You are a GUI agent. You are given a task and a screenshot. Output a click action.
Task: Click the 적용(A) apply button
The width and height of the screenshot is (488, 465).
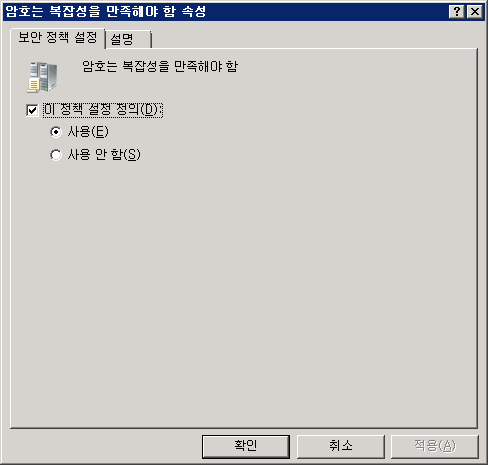point(435,446)
